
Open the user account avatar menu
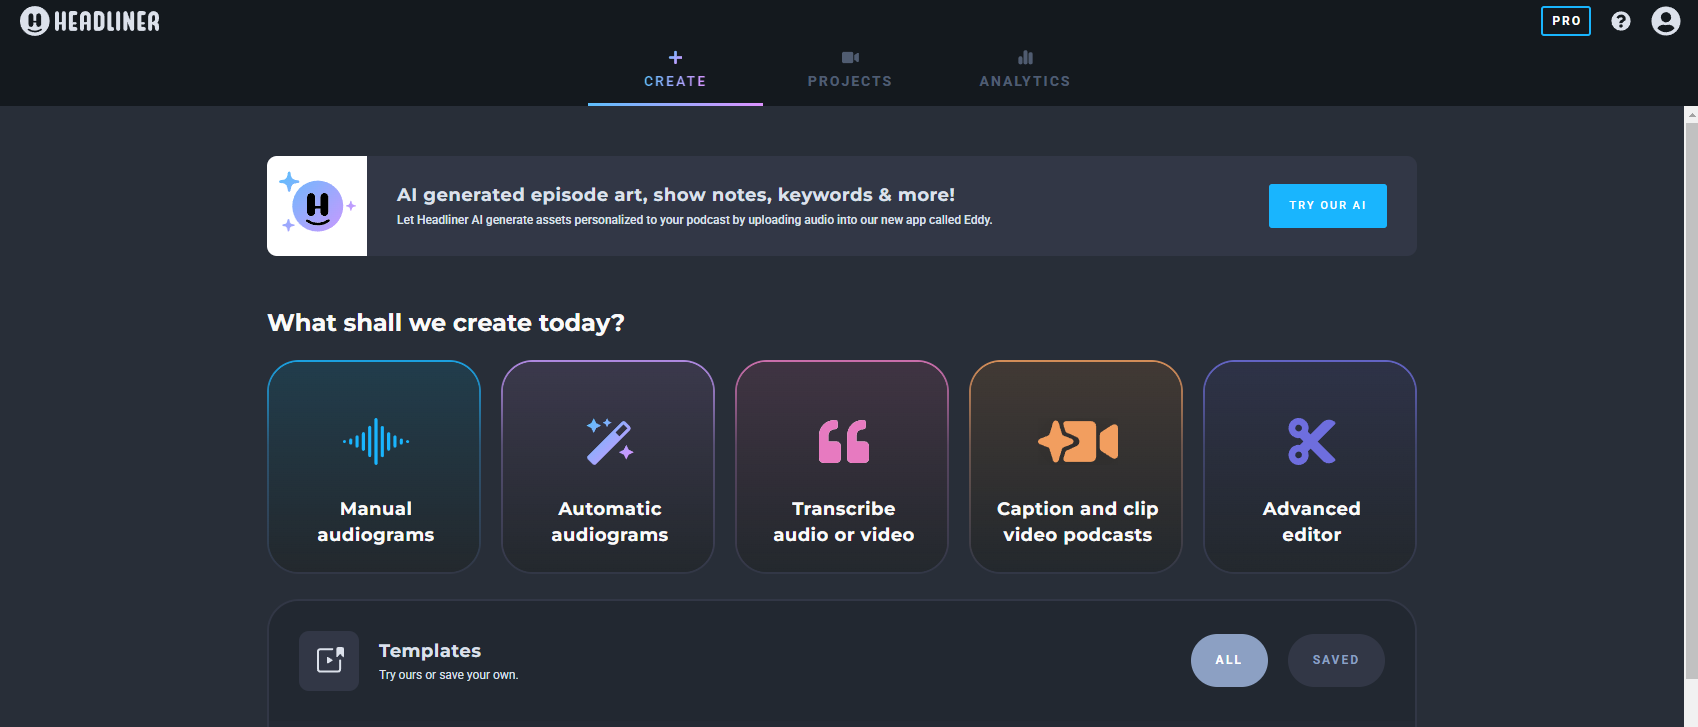point(1666,21)
